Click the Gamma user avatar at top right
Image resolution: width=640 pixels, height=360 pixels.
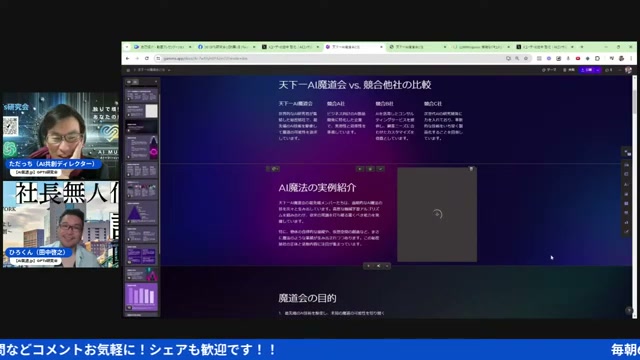click(628, 70)
